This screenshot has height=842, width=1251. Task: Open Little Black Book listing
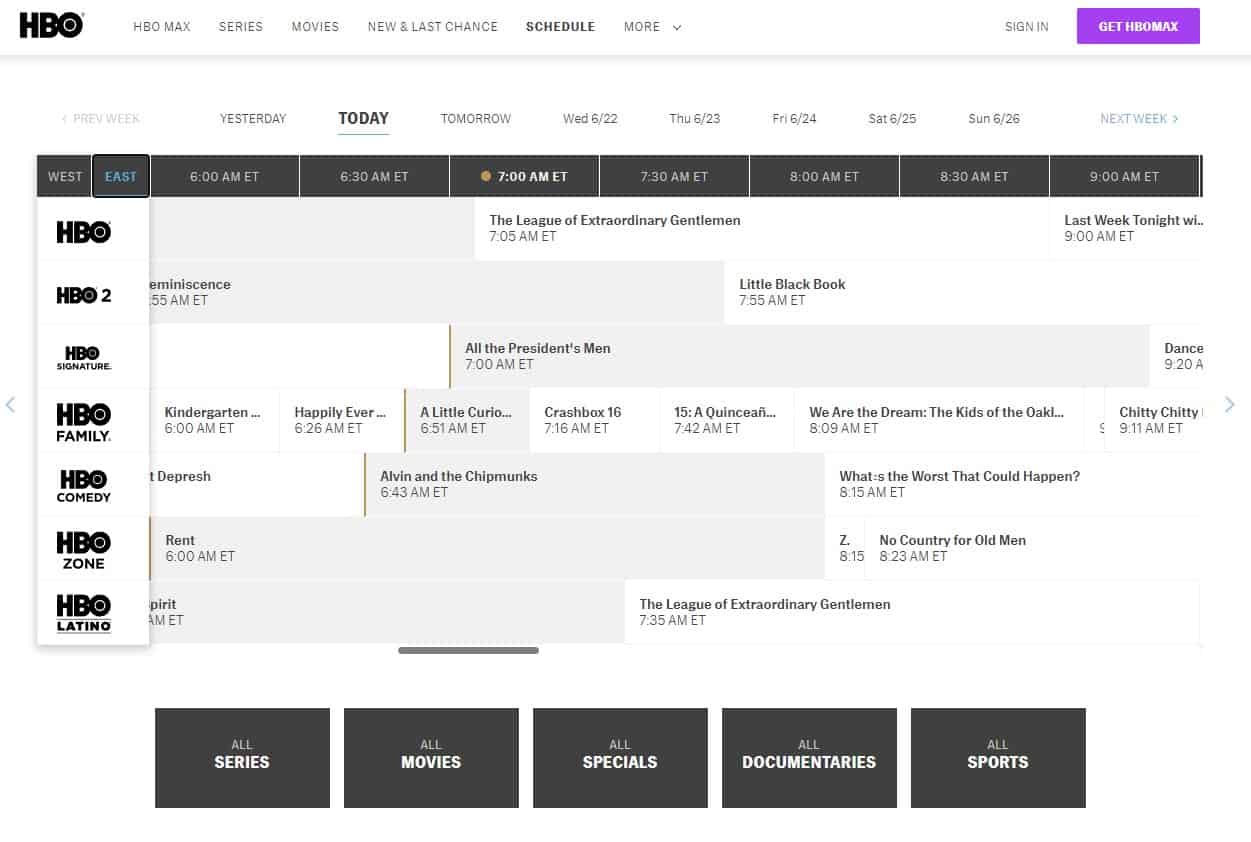click(x=962, y=292)
